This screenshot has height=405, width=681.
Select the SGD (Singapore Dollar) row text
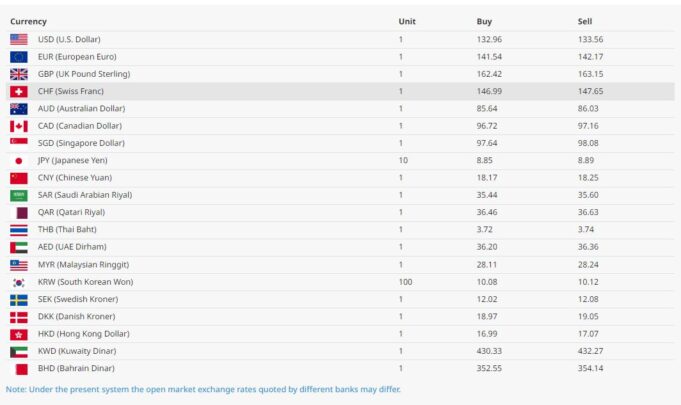click(83, 143)
